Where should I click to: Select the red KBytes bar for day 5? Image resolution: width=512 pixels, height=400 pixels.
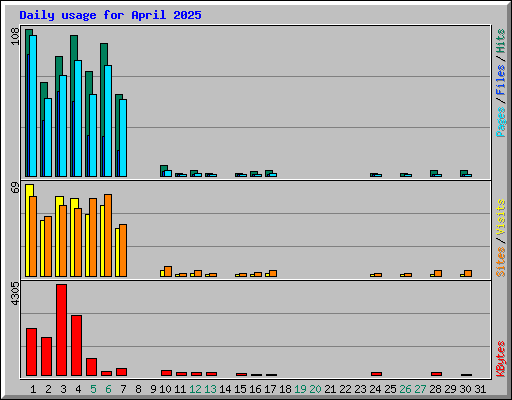point(91,367)
